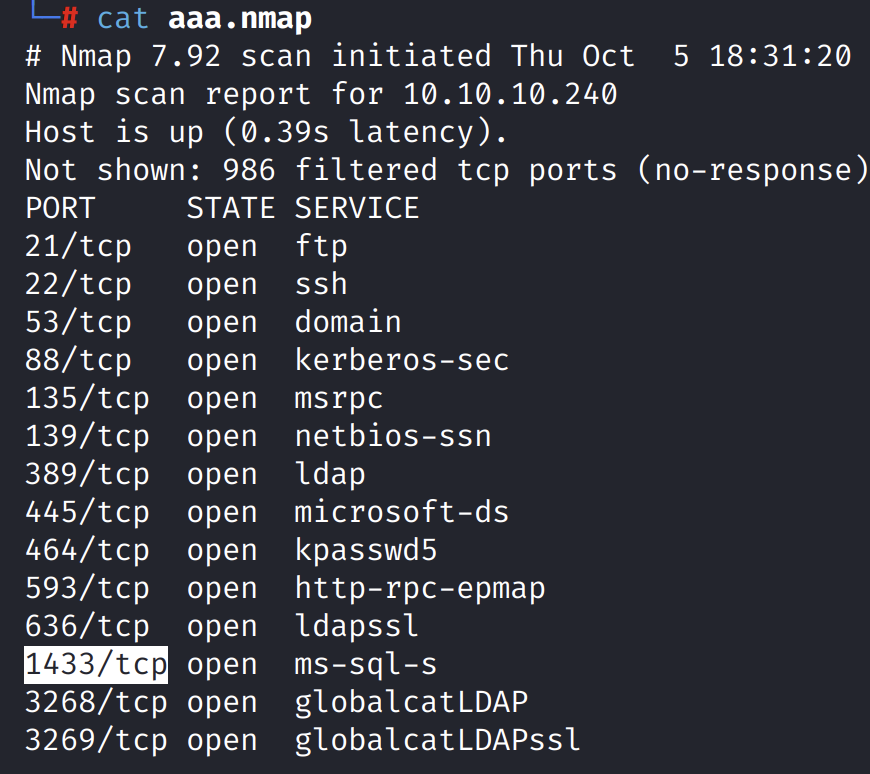
Task: Click the red hash prompt symbol
Action: click(69, 19)
